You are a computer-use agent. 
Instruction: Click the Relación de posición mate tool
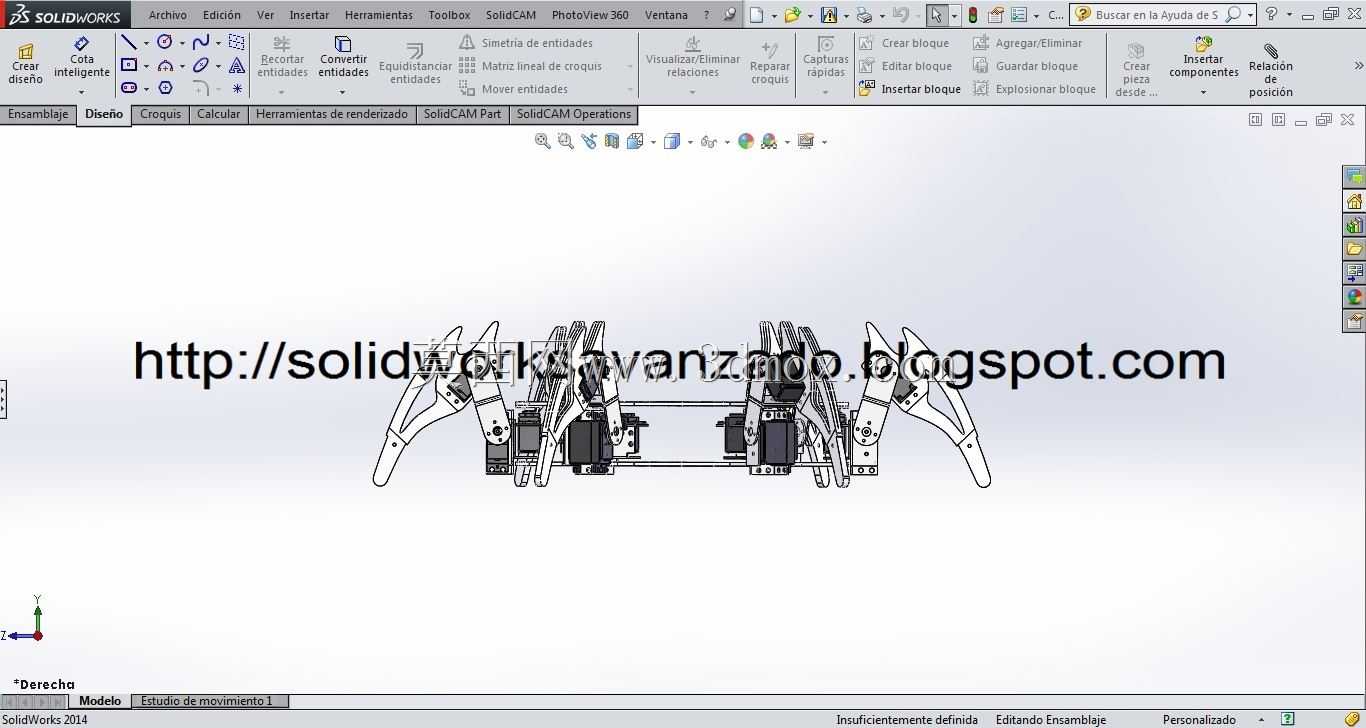click(x=1270, y=70)
